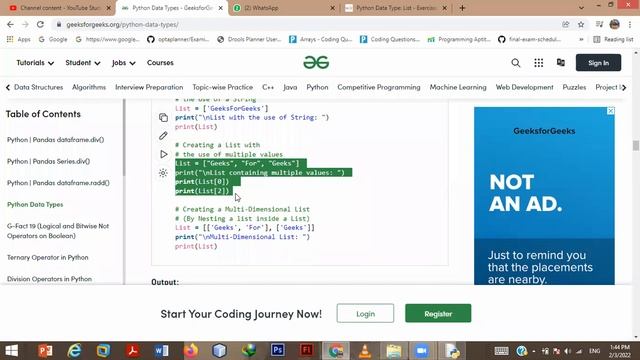The width and height of the screenshot is (640, 360).
Task: Go back with the browser back arrow
Action: click(x=10, y=24)
